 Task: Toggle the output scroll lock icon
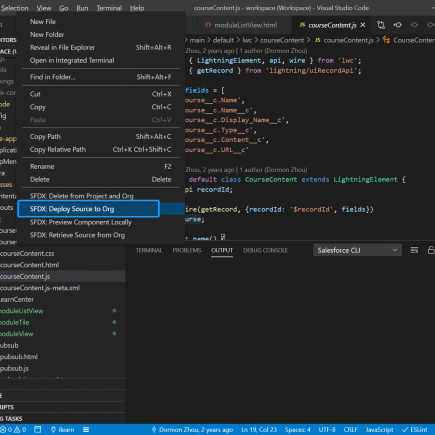(x=431, y=250)
